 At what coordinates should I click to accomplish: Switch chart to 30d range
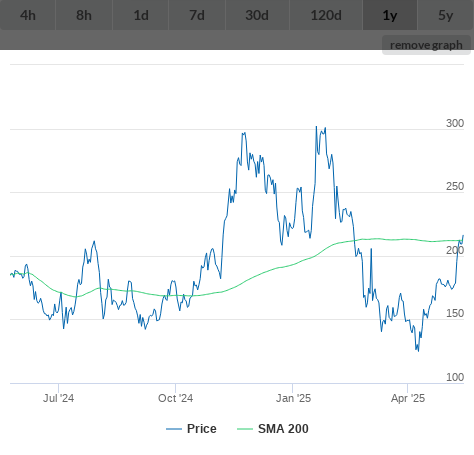257,15
